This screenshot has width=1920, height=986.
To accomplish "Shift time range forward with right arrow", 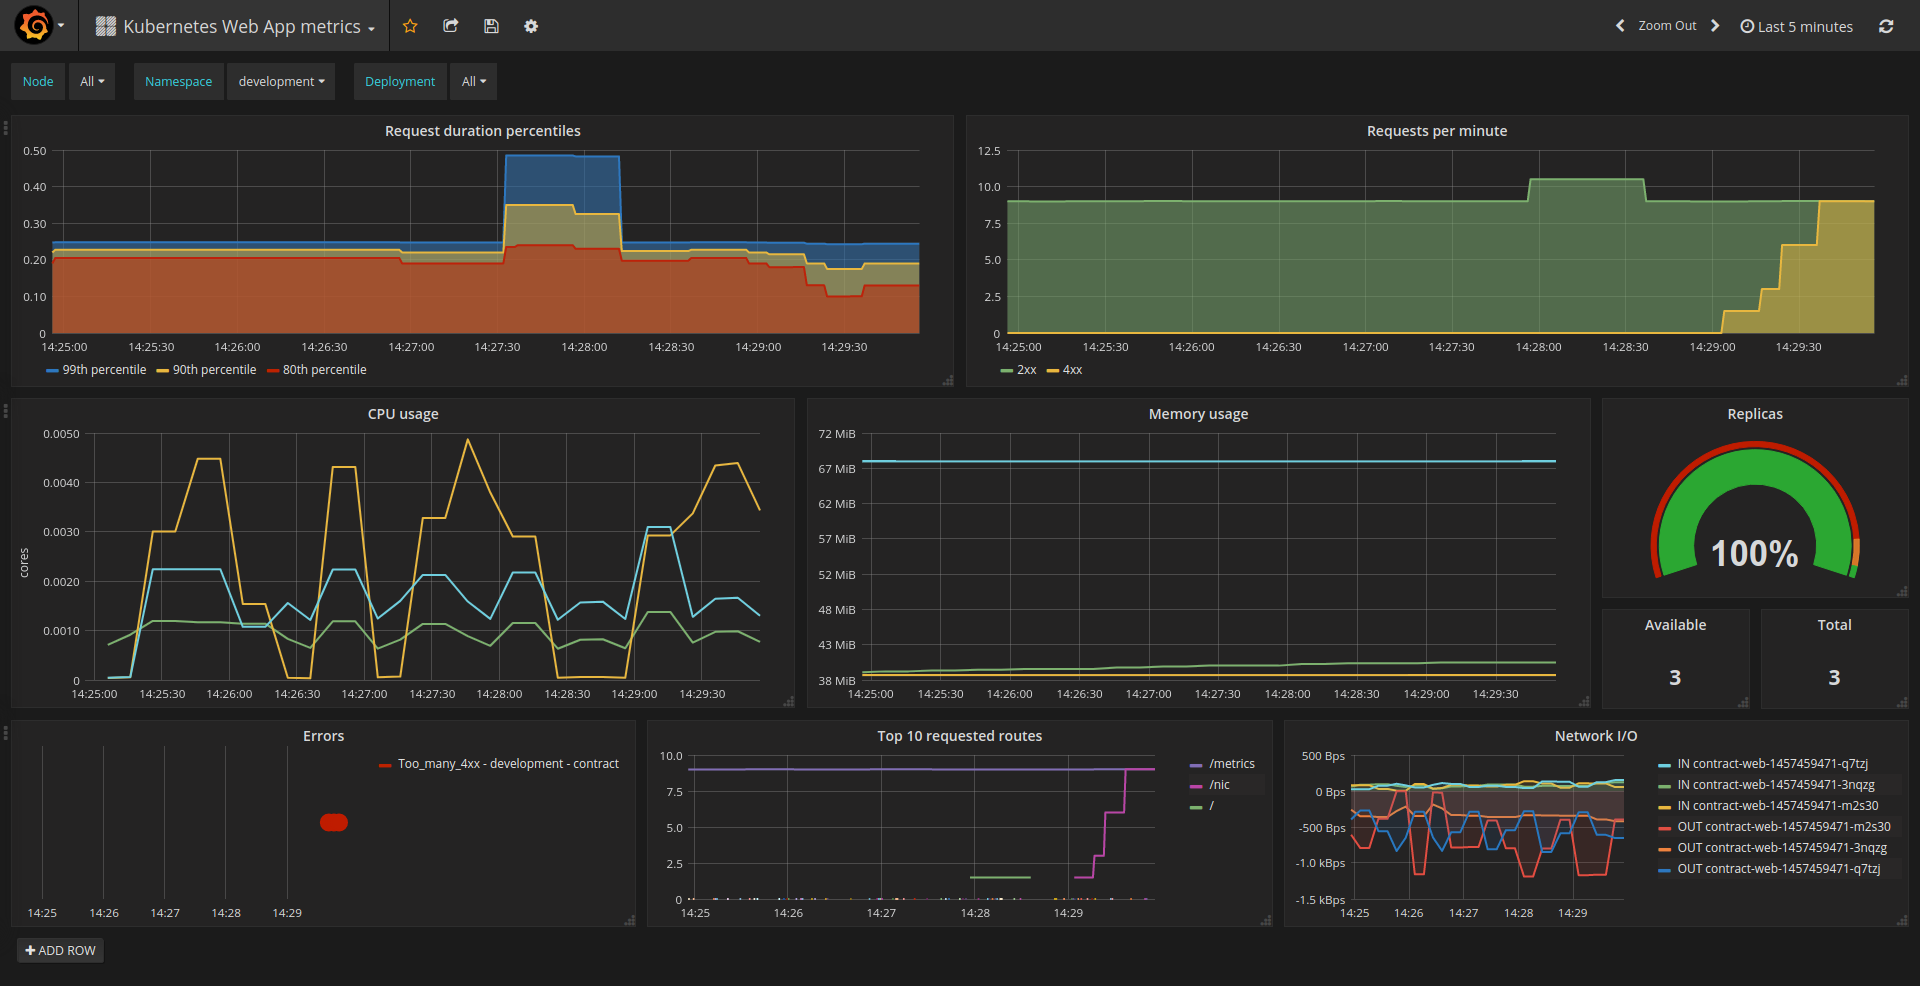I will (x=1715, y=26).
